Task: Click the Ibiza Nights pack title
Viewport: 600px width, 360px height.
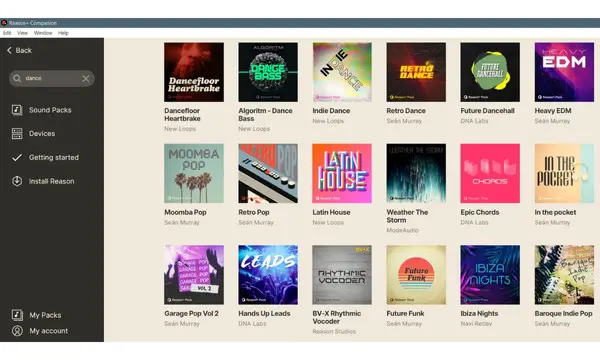Action: (479, 313)
